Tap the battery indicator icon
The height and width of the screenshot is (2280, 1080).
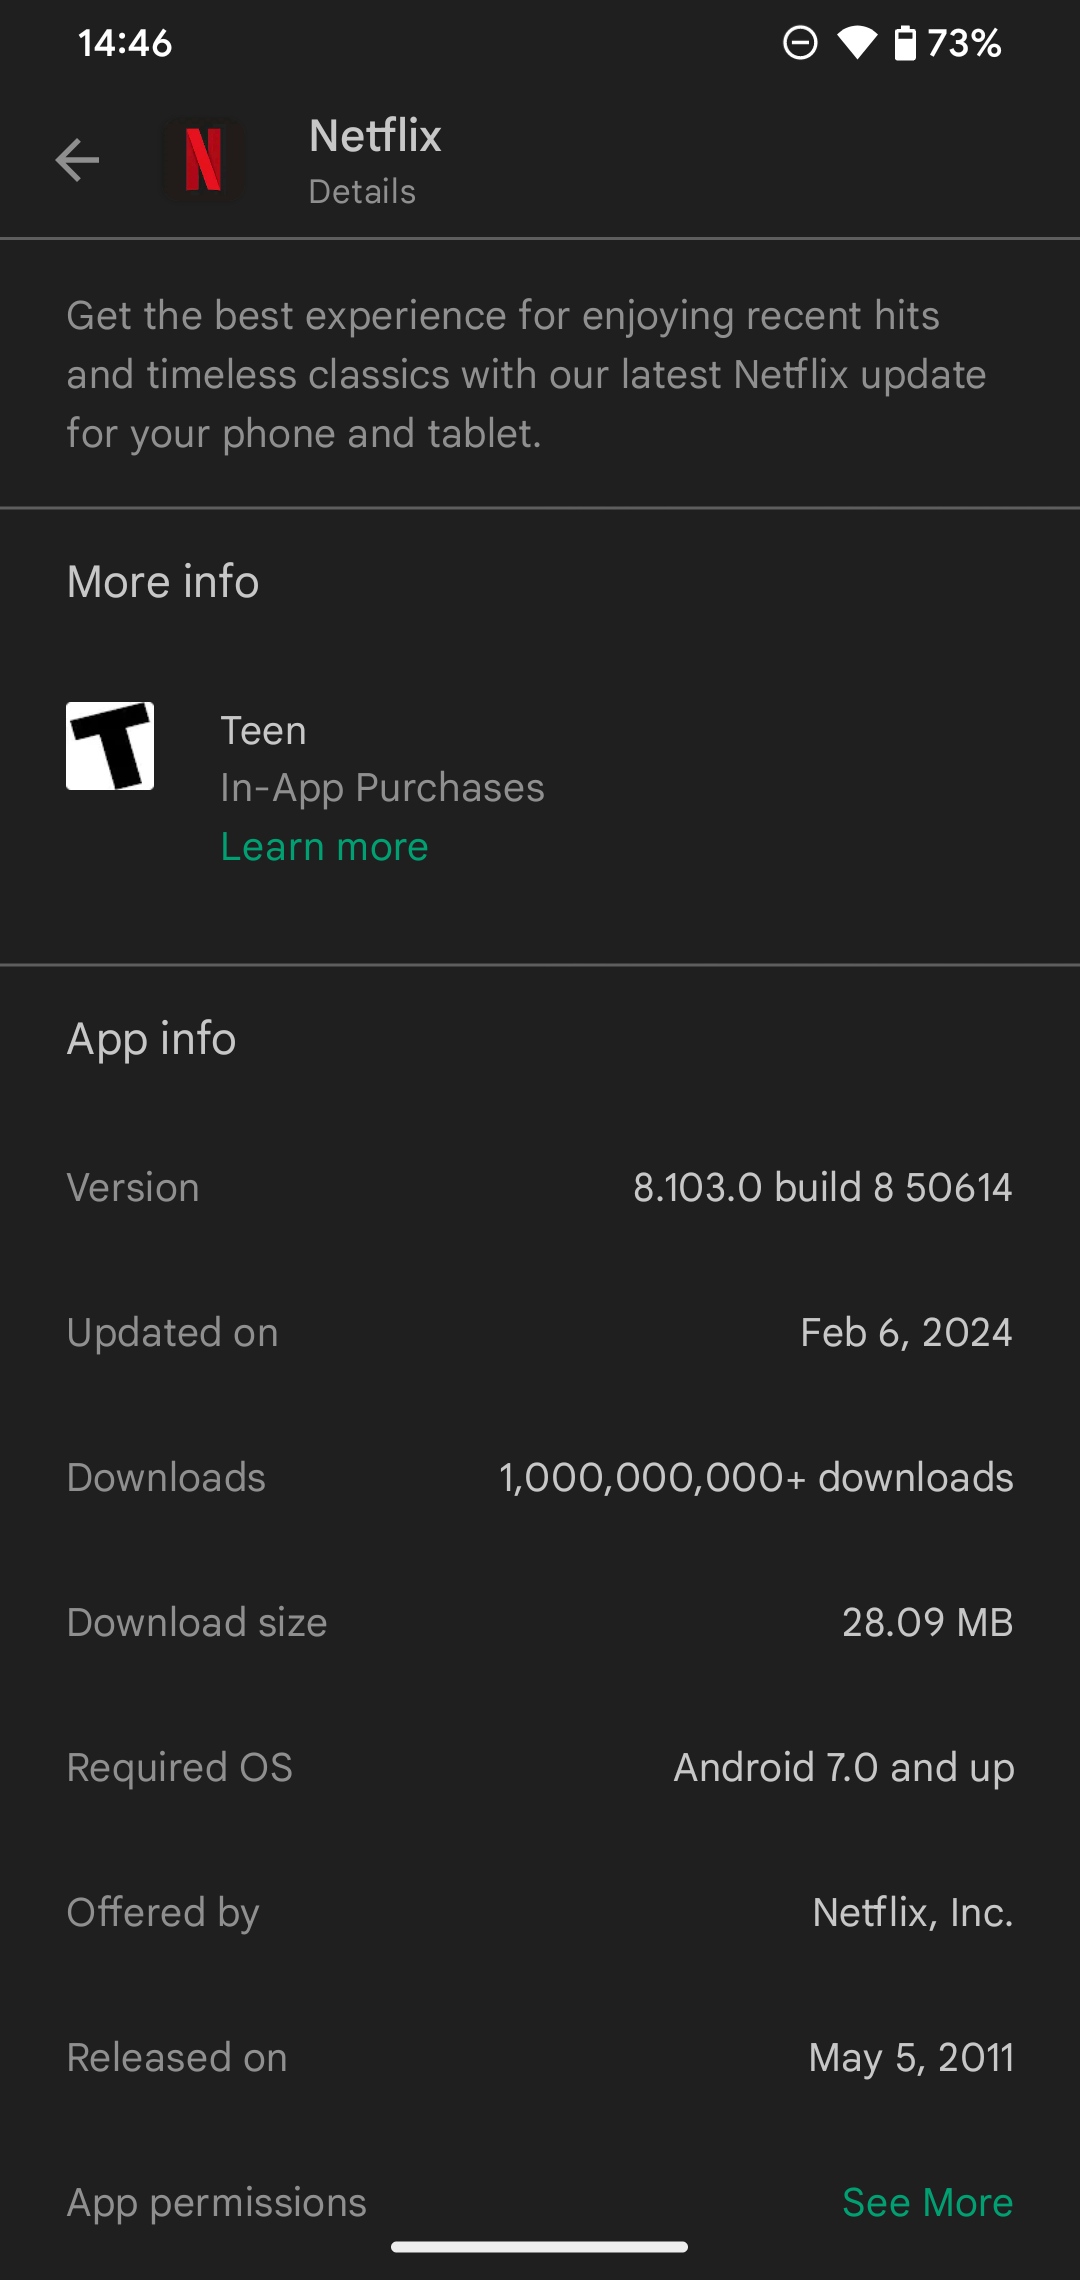(903, 41)
